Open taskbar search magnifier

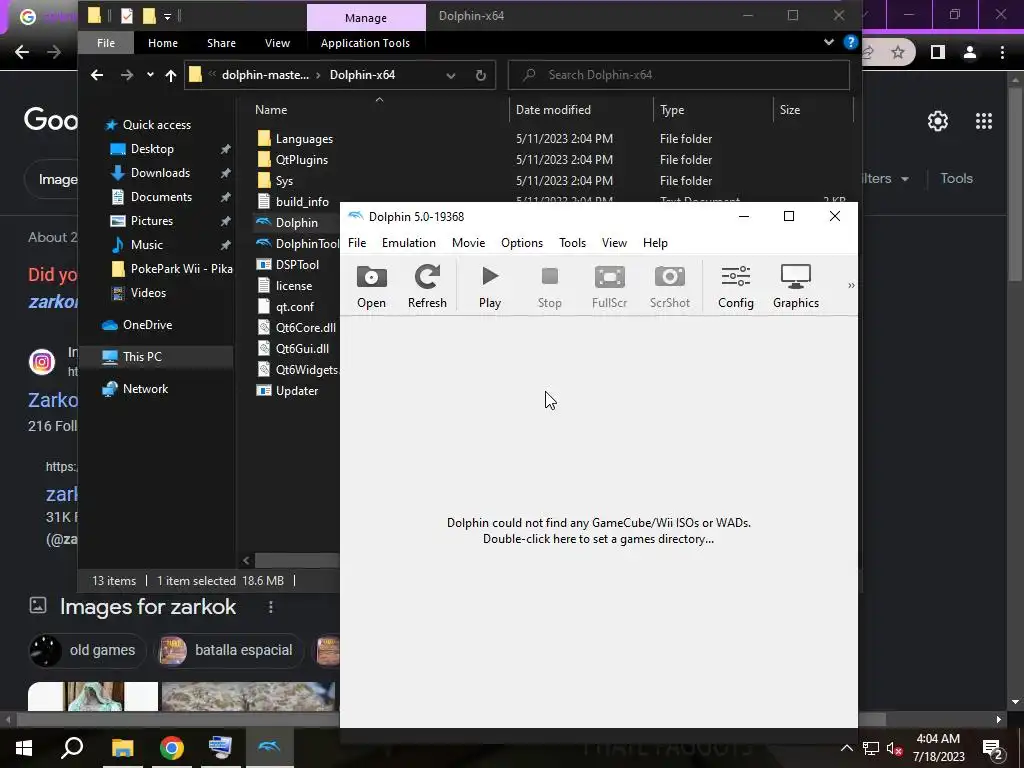point(72,748)
